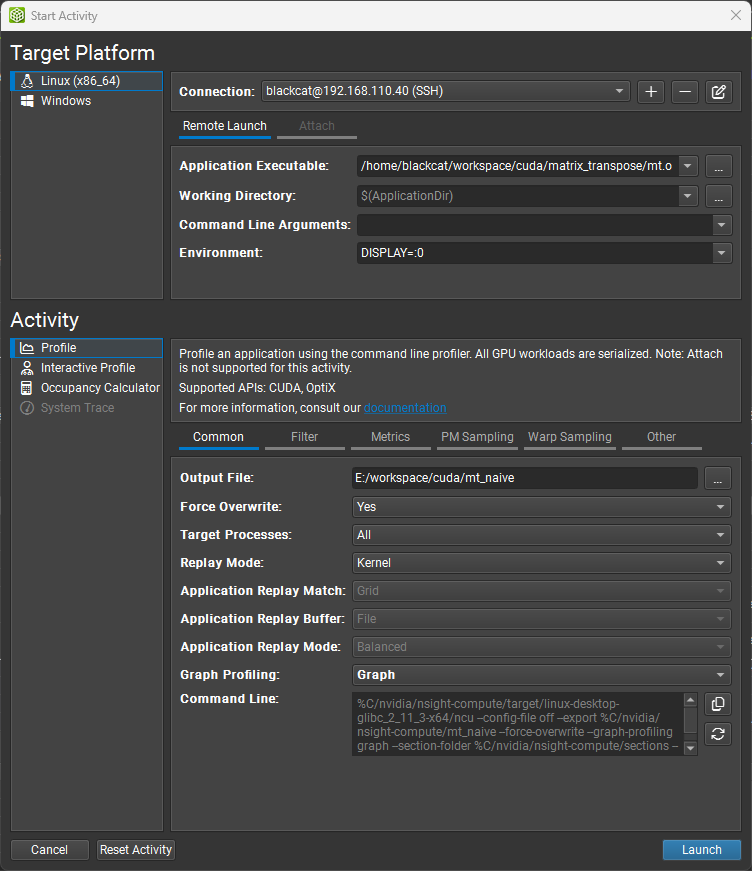
Task: Open the Connection dropdown
Action: coord(445,92)
